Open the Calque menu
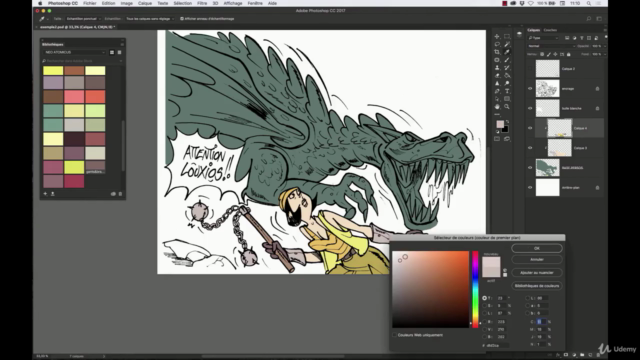640x360 pixels. click(x=144, y=3)
